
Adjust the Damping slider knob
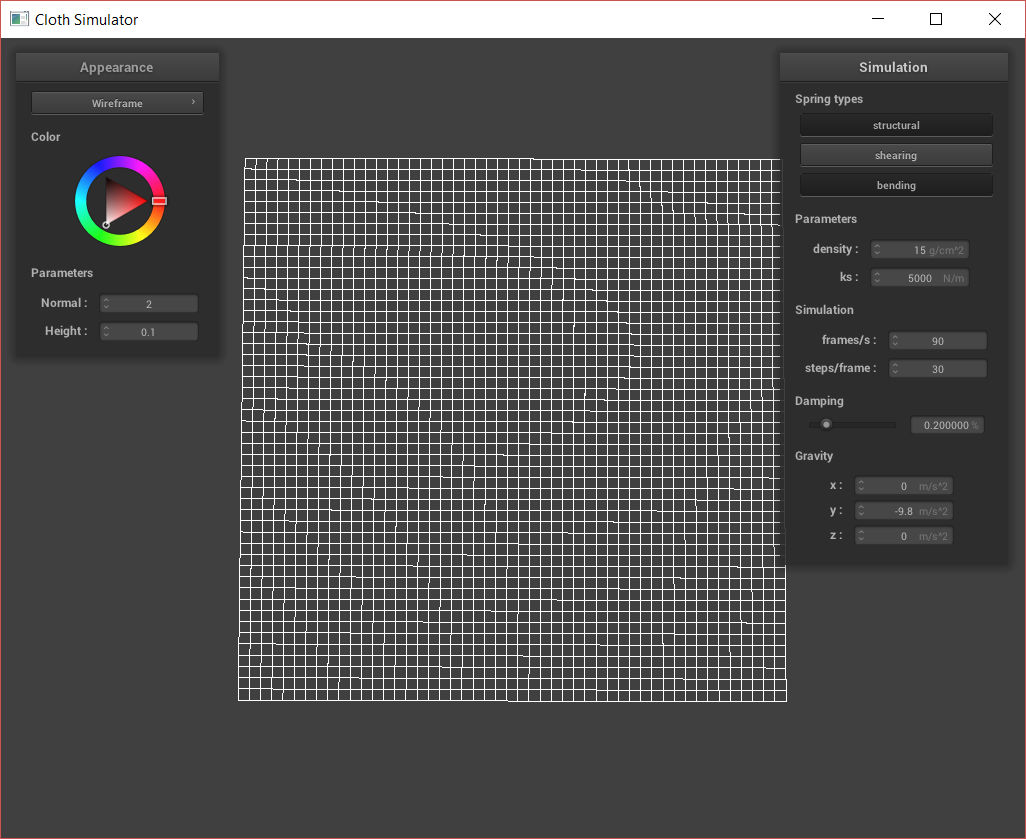pyautogui.click(x=826, y=425)
